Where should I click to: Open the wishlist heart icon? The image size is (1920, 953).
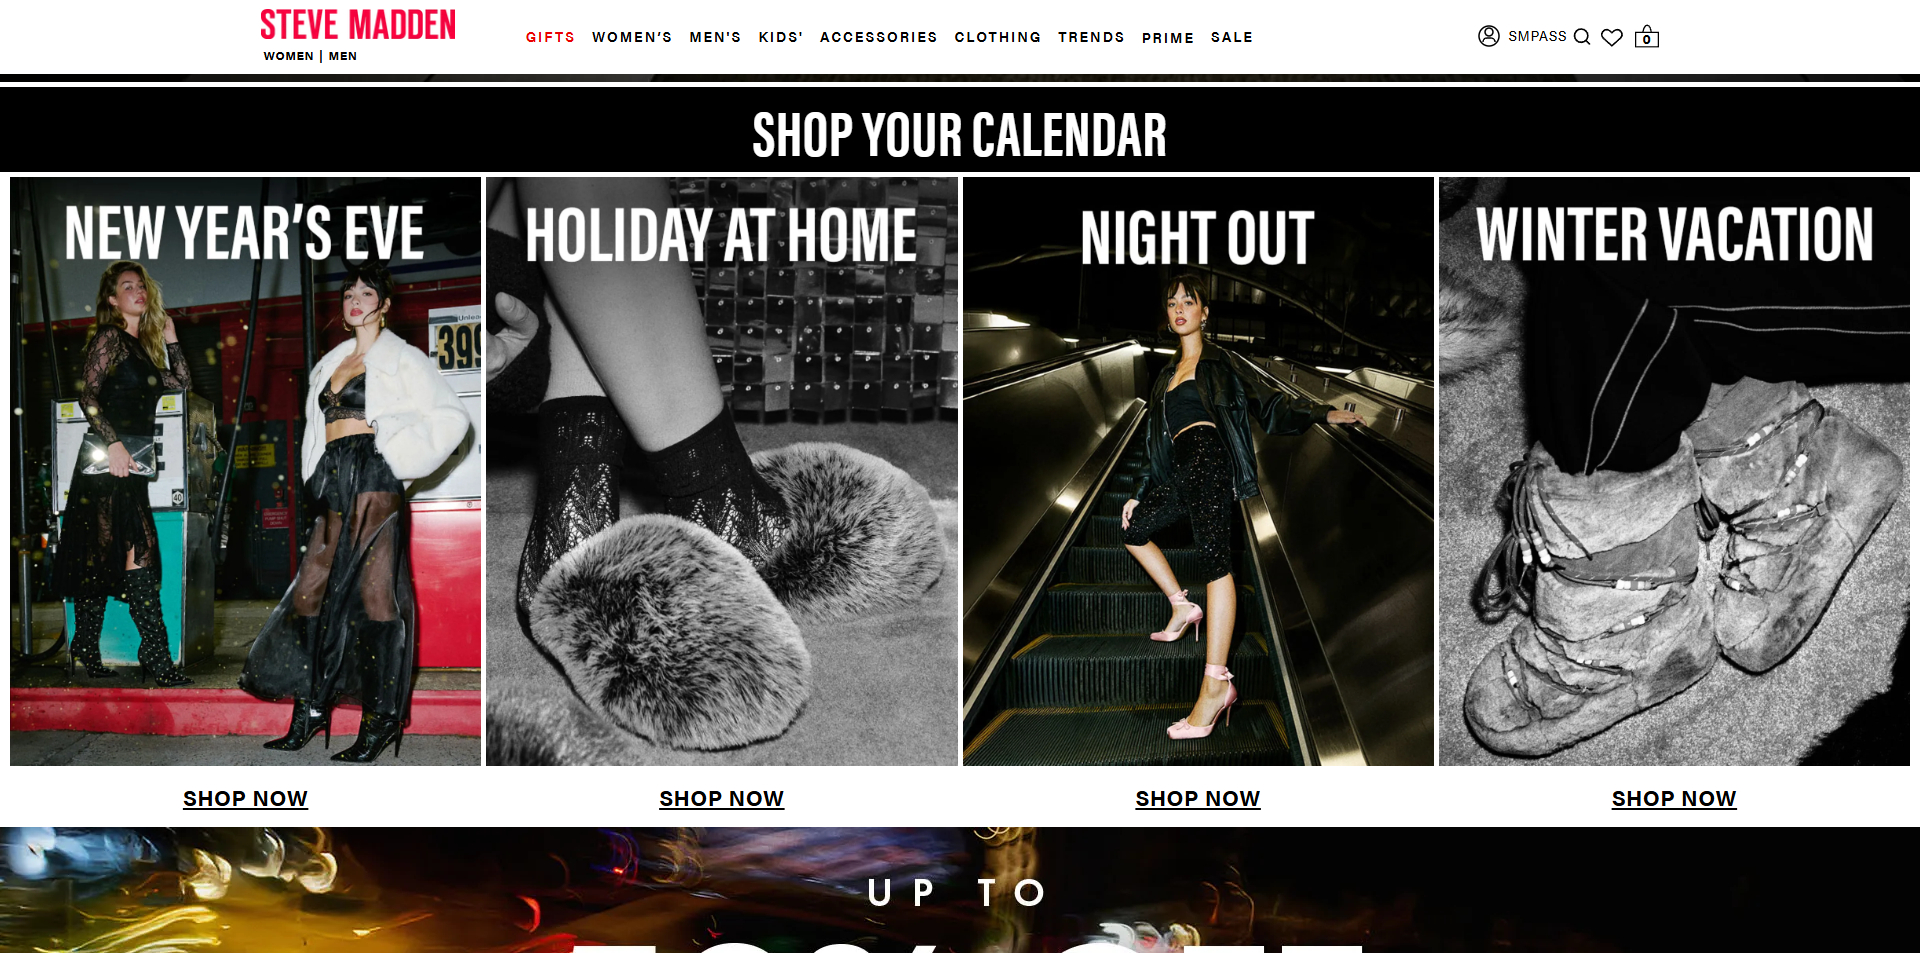coord(1612,37)
